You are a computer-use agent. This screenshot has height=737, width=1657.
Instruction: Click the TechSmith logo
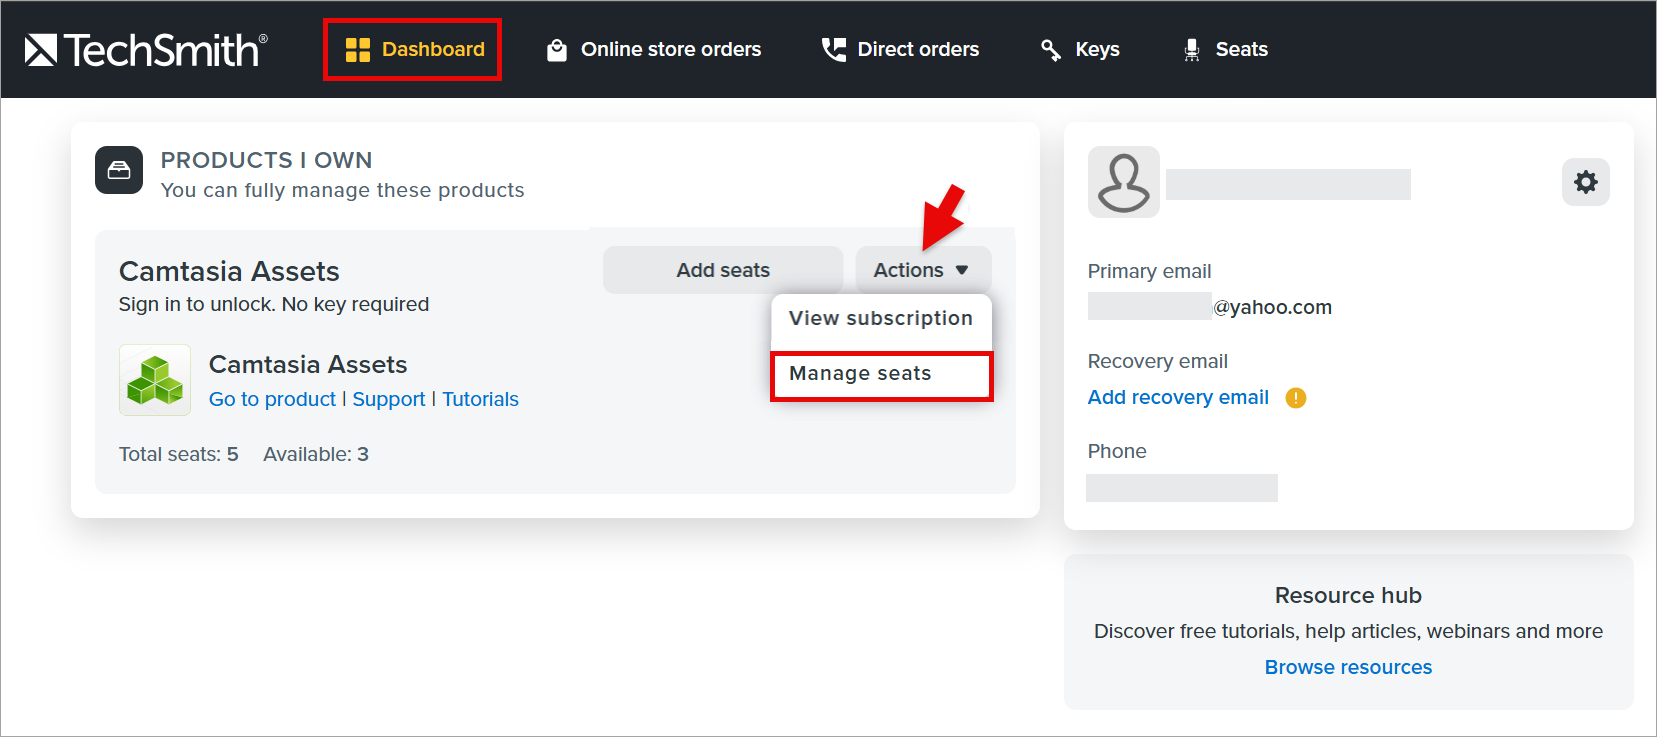coord(146,49)
